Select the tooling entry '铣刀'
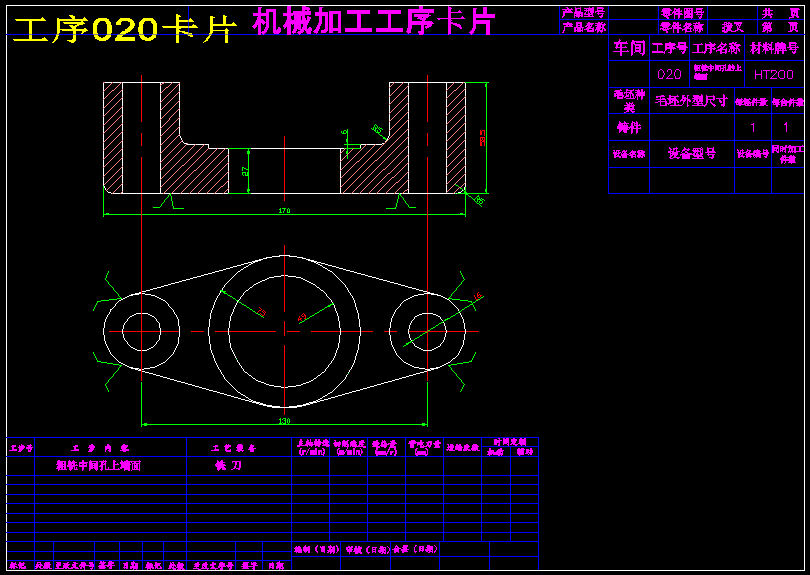 228,465
